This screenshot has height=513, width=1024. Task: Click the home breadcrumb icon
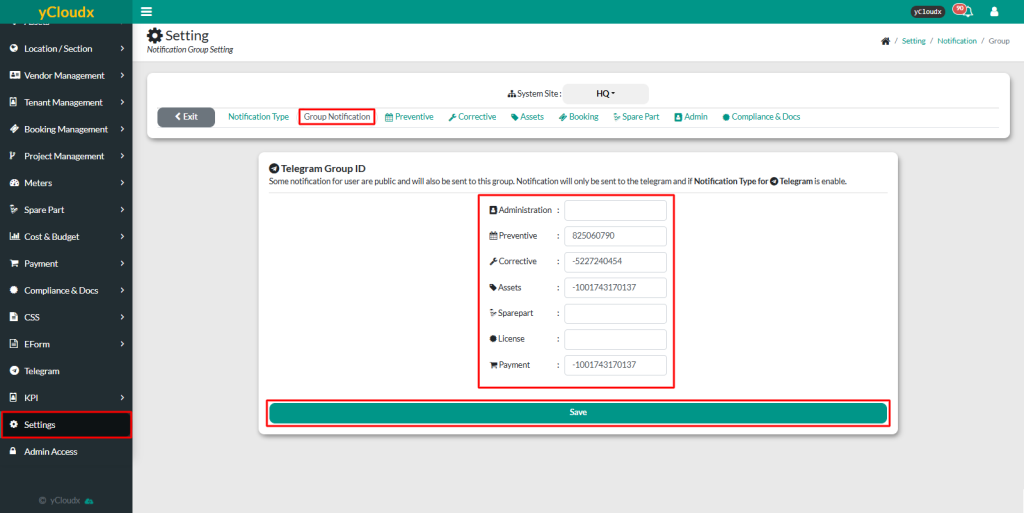pyautogui.click(x=885, y=41)
